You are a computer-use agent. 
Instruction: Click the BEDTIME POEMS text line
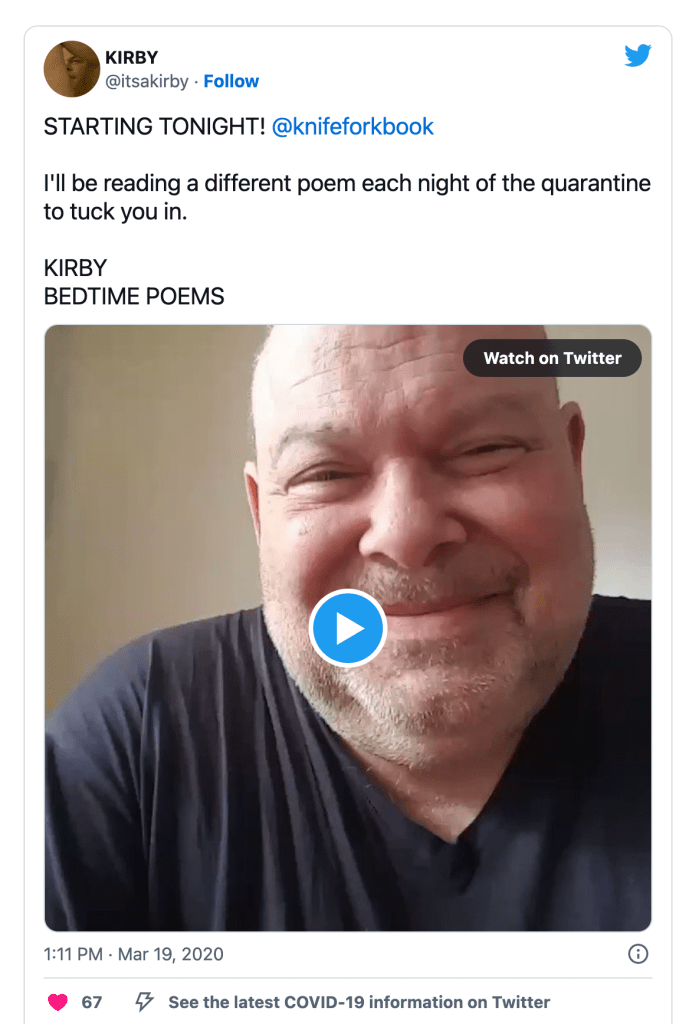pyautogui.click(x=134, y=297)
